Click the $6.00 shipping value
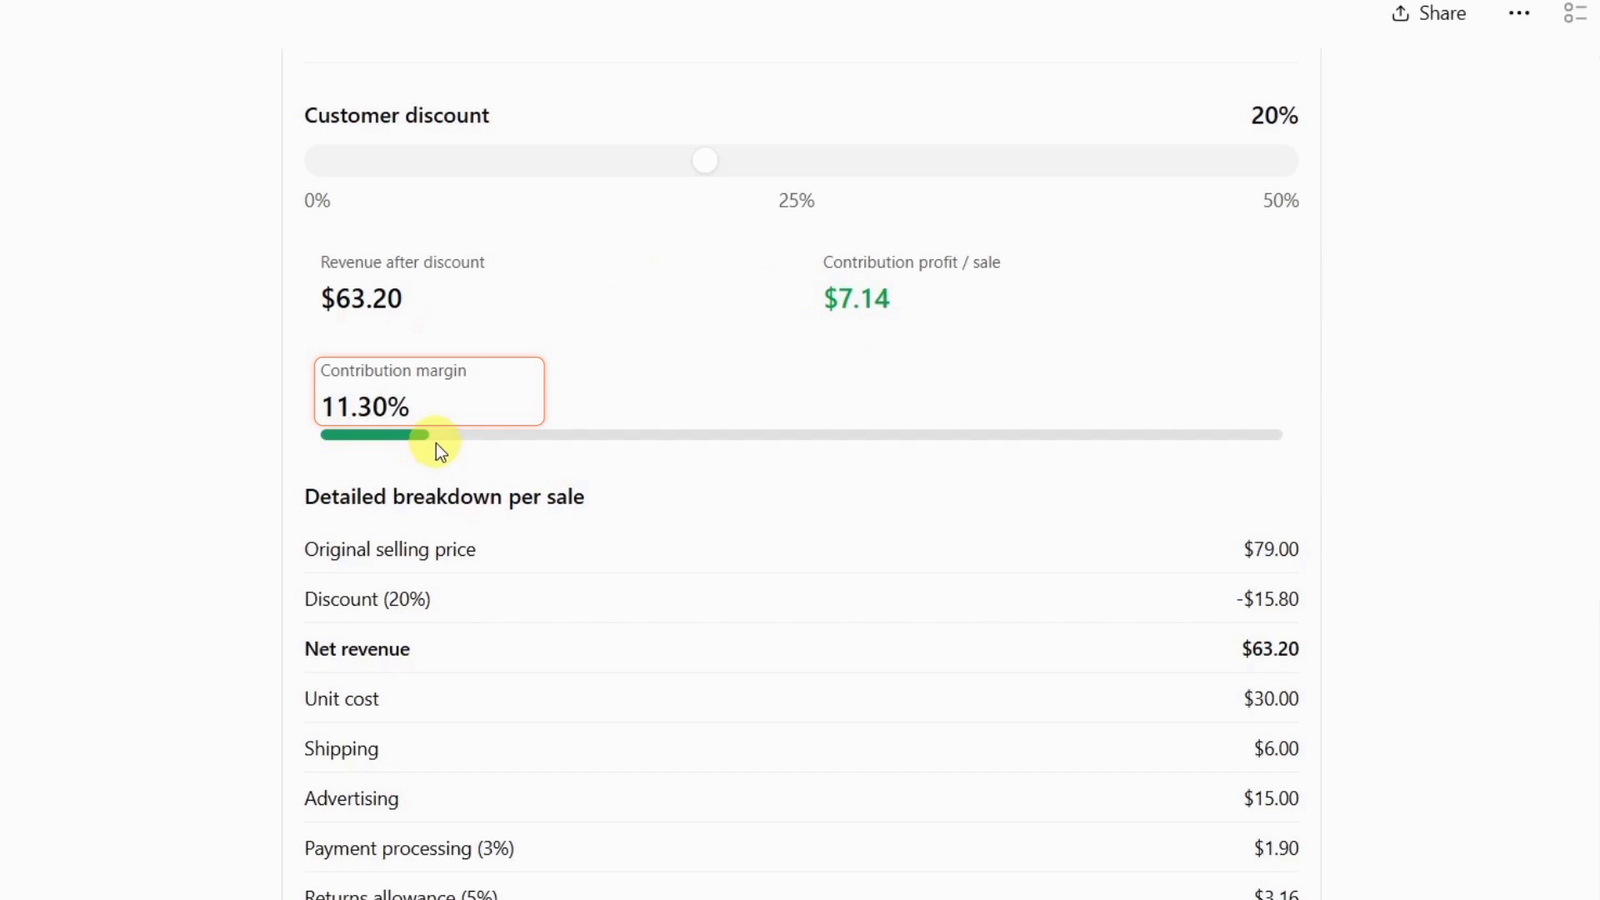Viewport: 1600px width, 900px height. 1276,749
